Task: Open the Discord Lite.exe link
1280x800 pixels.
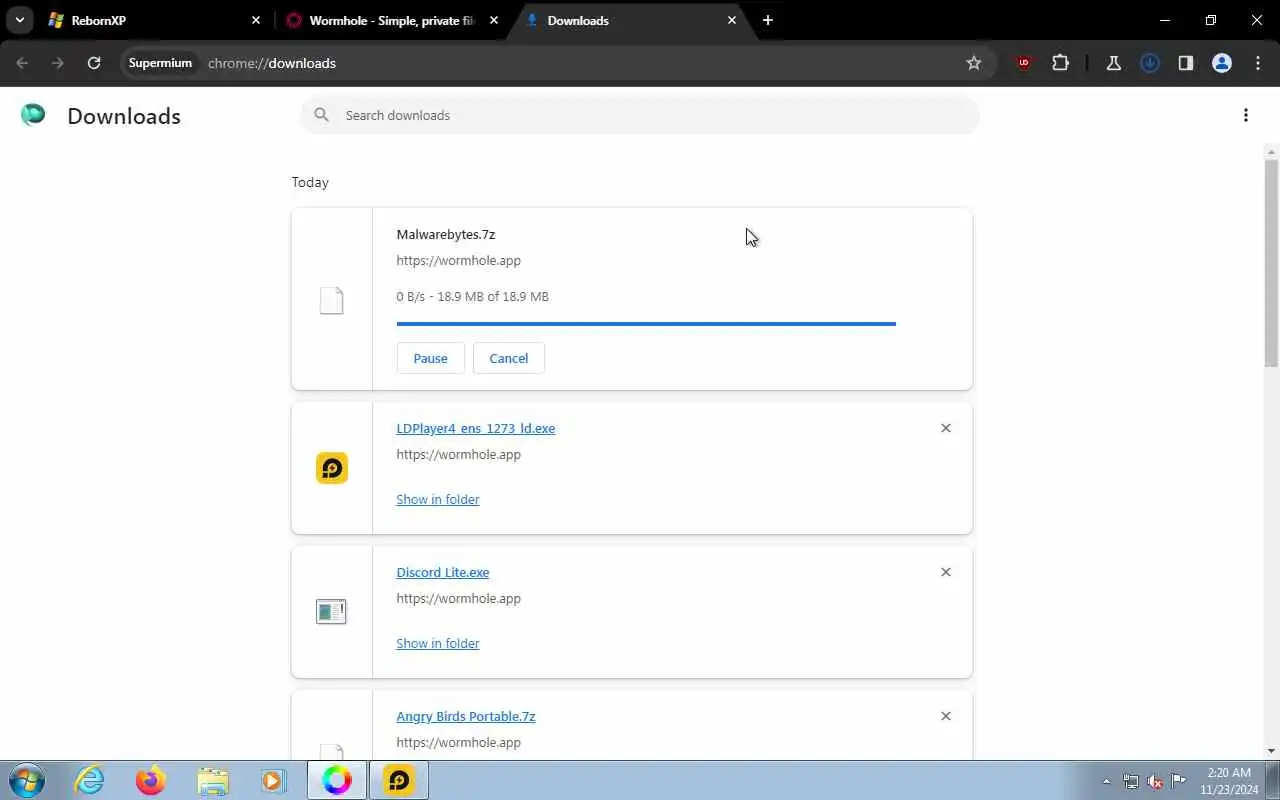Action: (x=443, y=572)
